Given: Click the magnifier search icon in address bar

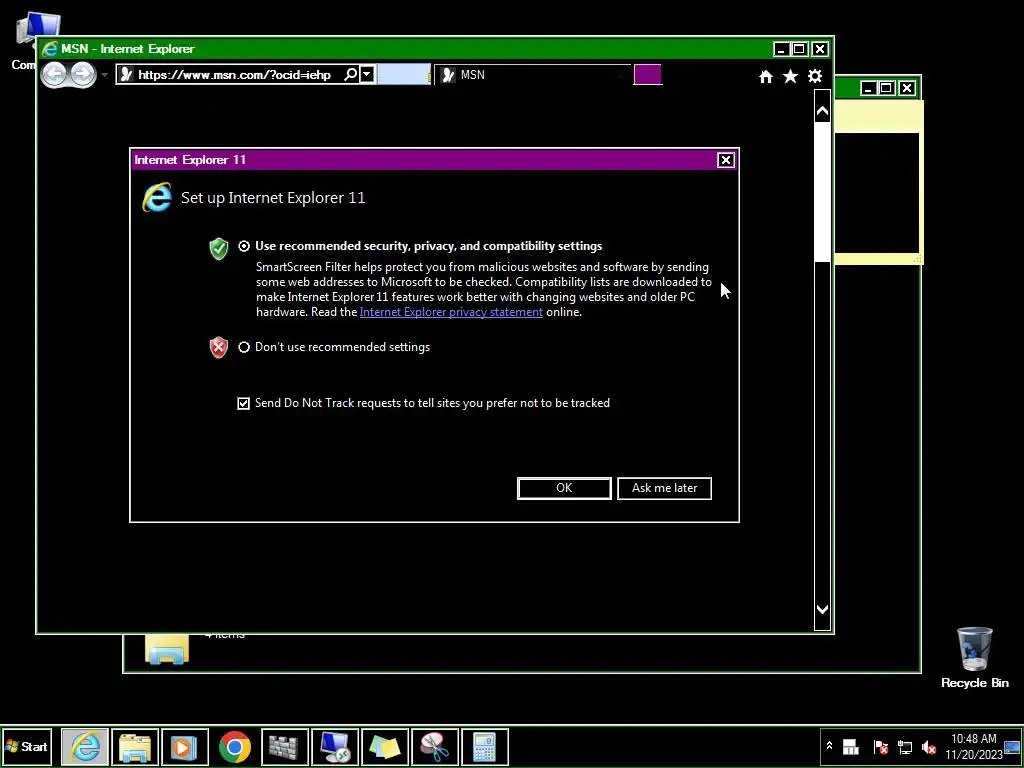Looking at the screenshot, I should click(x=351, y=74).
